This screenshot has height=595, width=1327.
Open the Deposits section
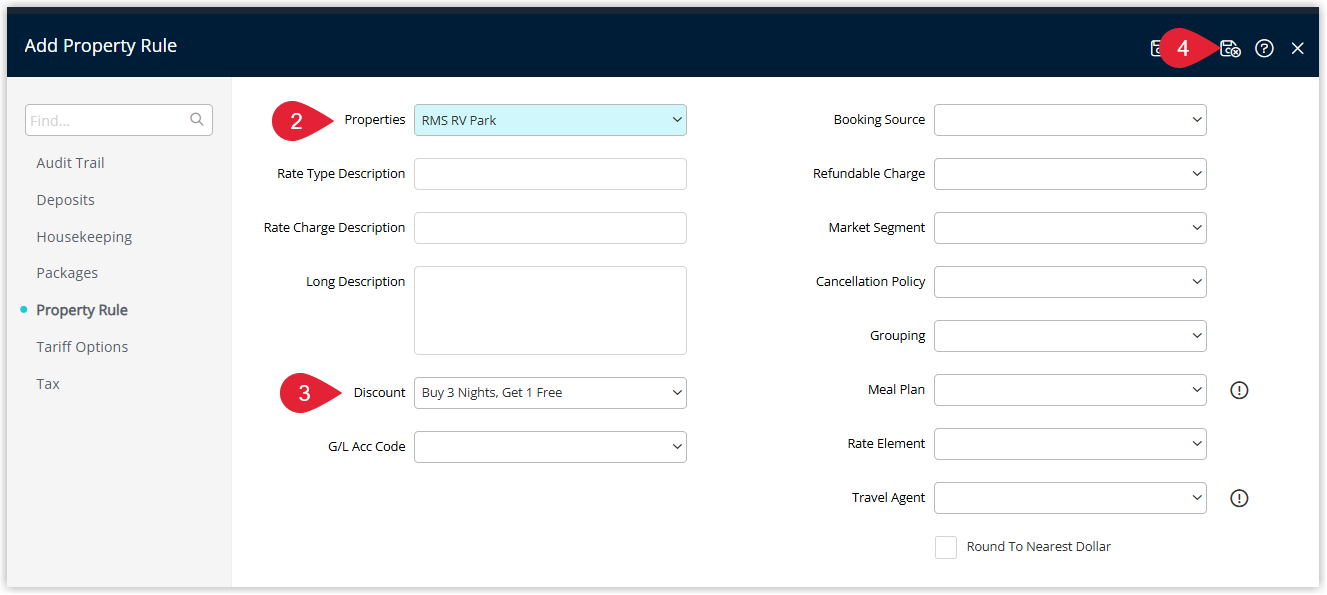coord(65,200)
